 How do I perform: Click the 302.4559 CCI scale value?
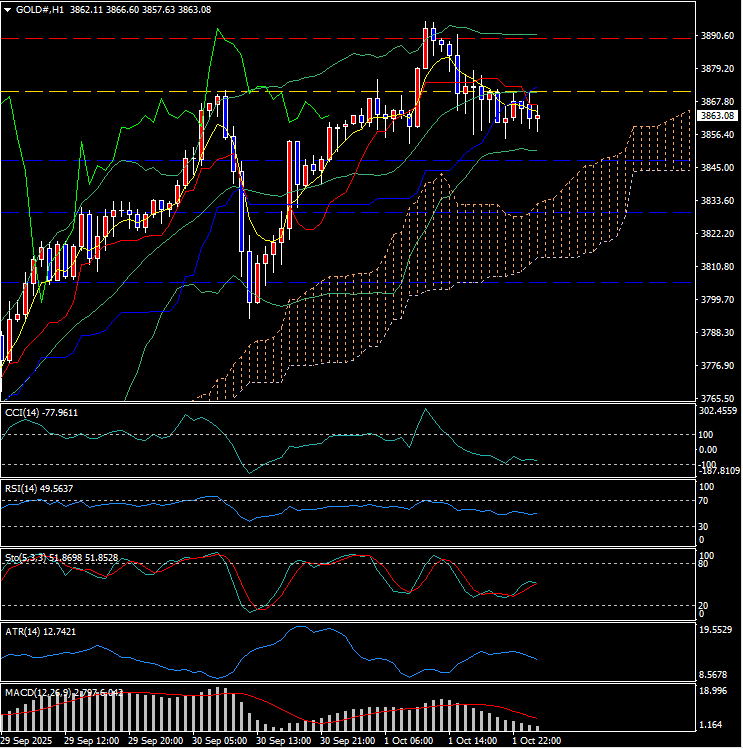pos(719,410)
